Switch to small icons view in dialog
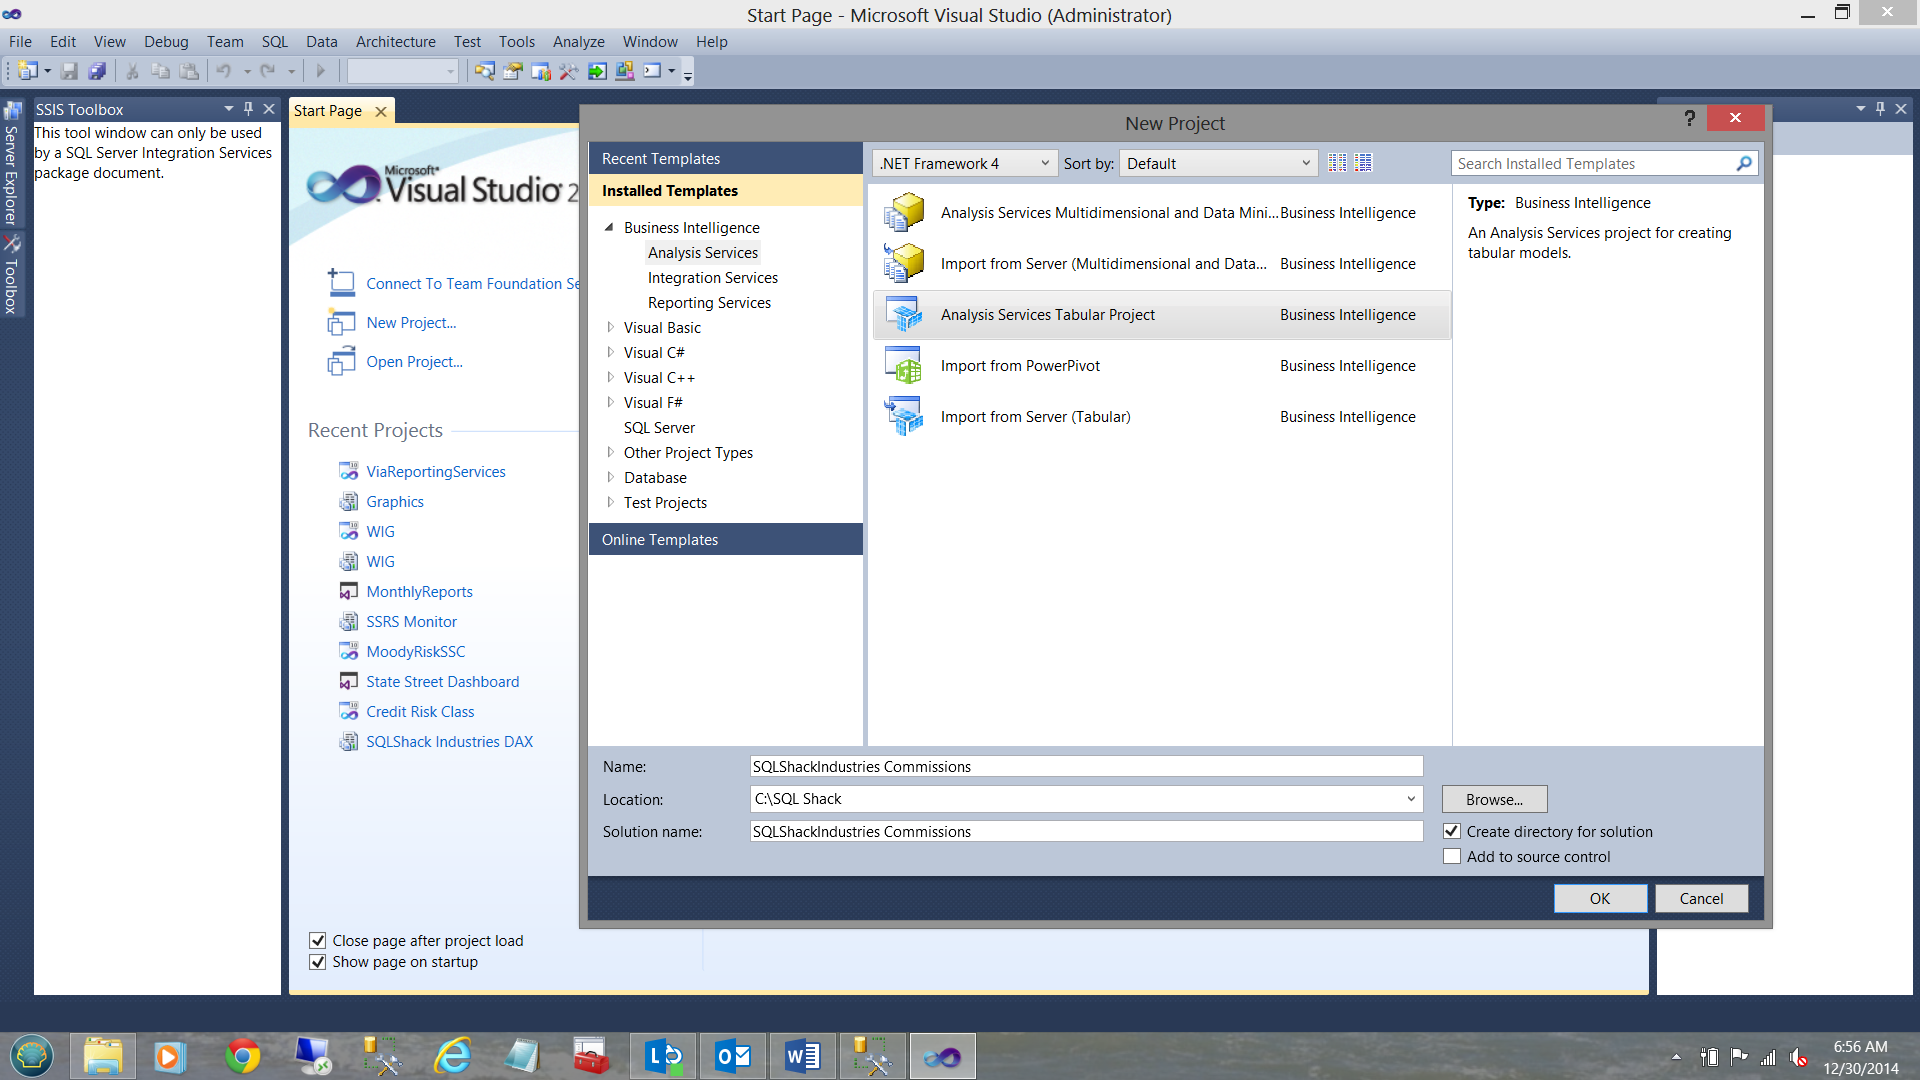1920x1080 pixels. [1337, 163]
